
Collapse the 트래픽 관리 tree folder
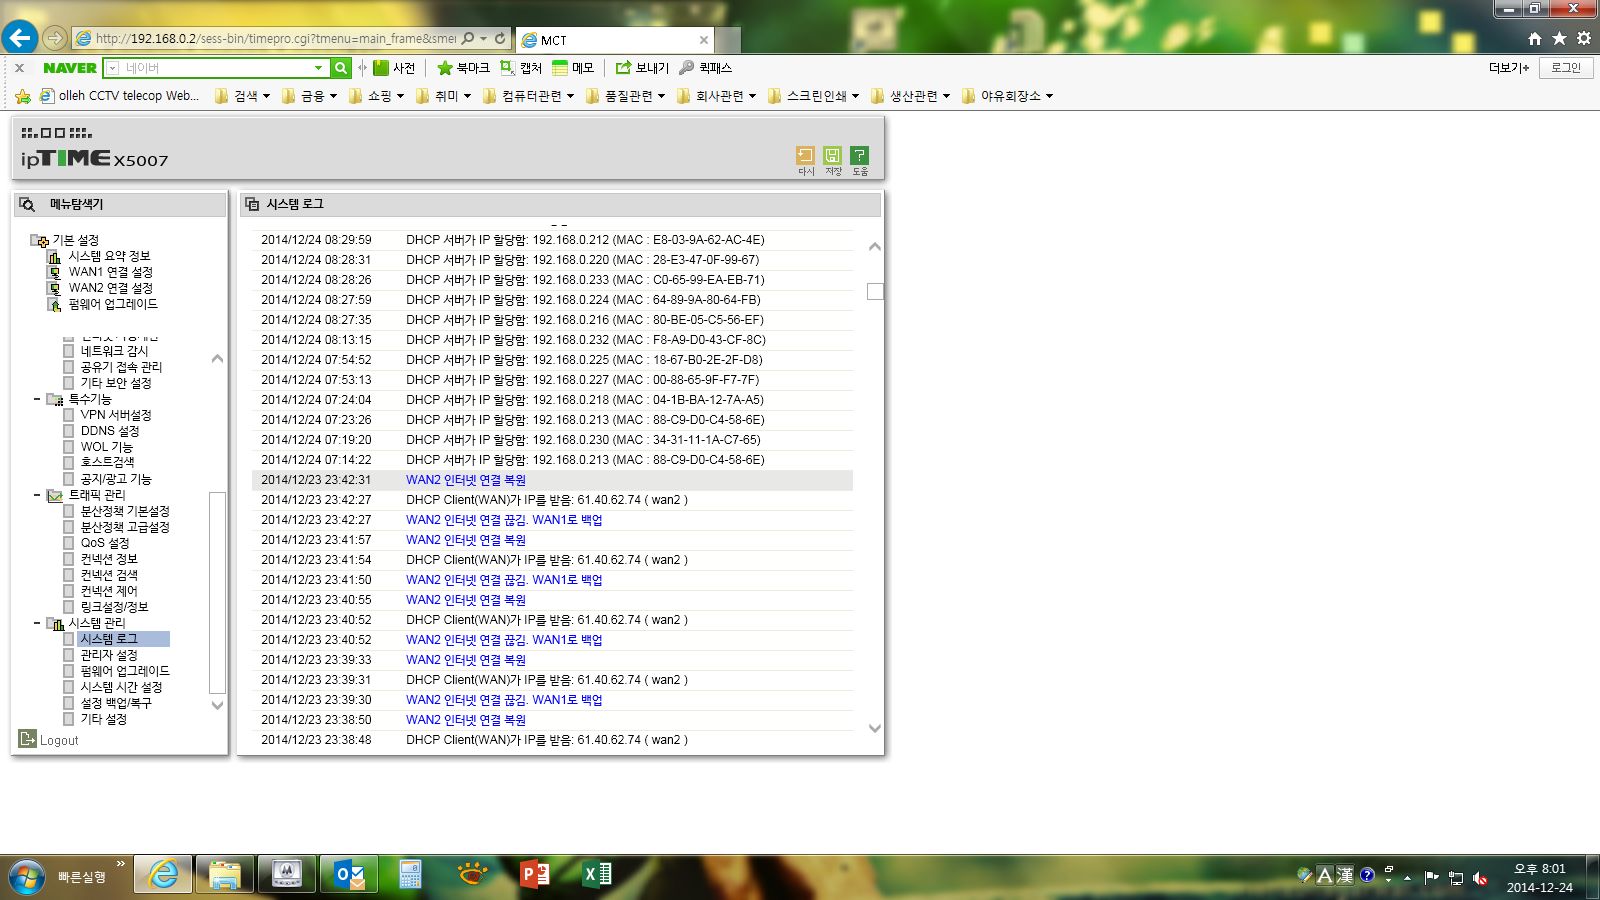click(38, 495)
